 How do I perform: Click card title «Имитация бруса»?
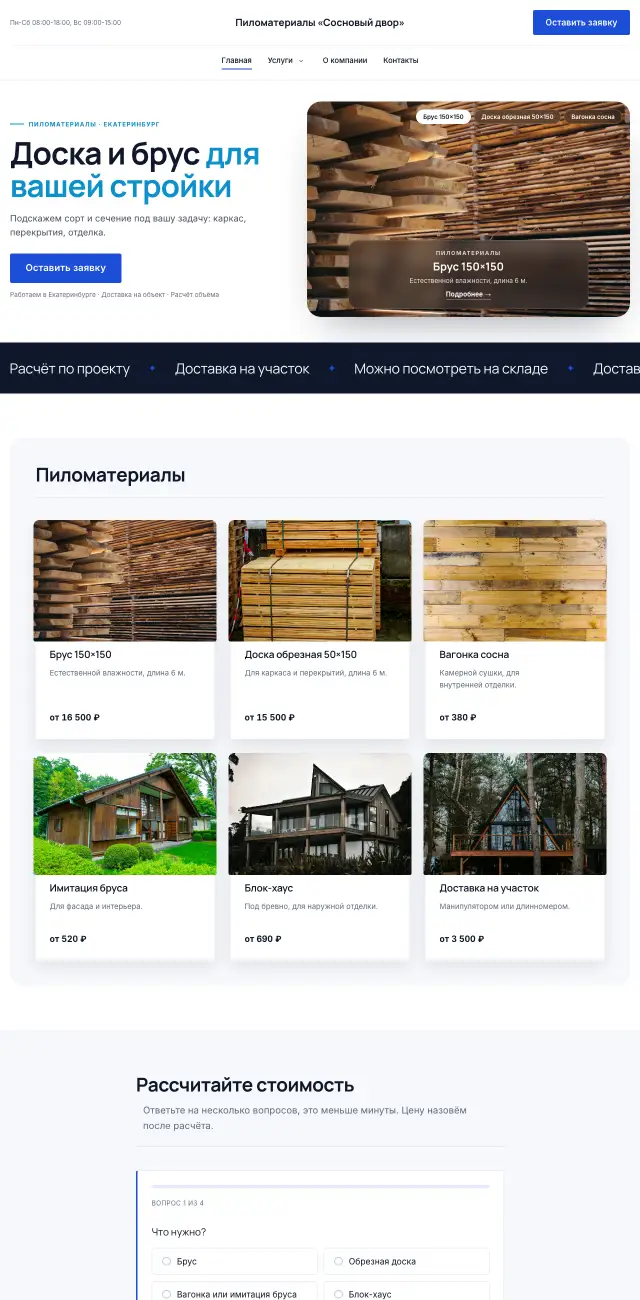coord(88,888)
